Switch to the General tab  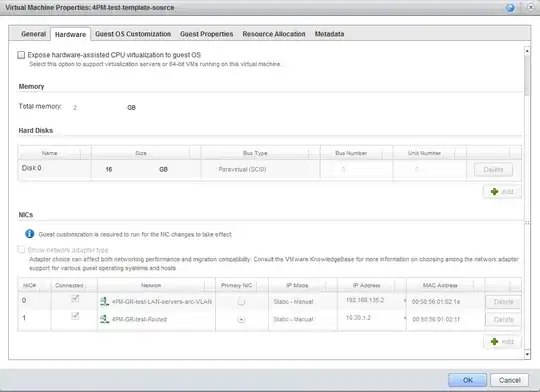point(33,34)
